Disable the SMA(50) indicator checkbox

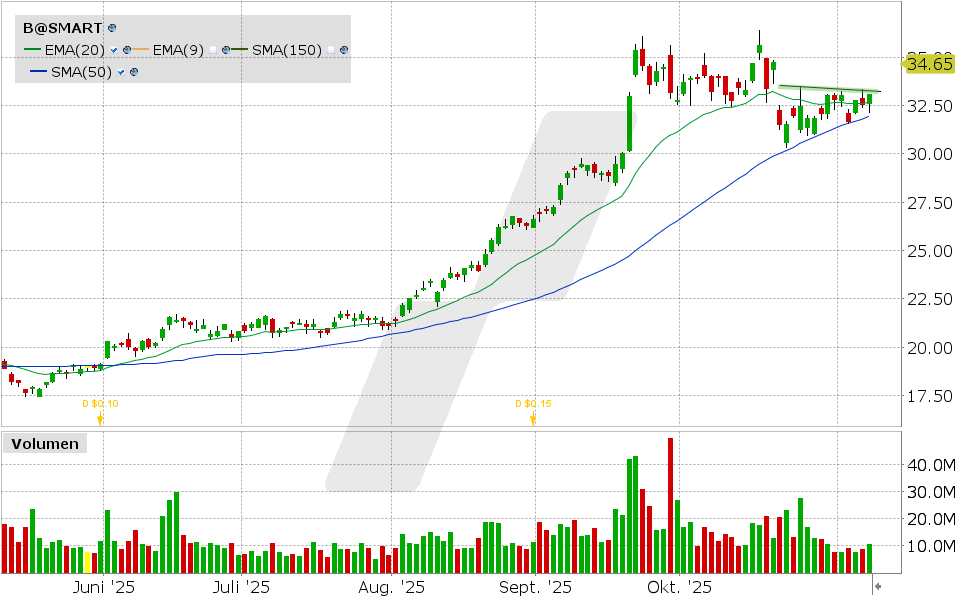121,72
